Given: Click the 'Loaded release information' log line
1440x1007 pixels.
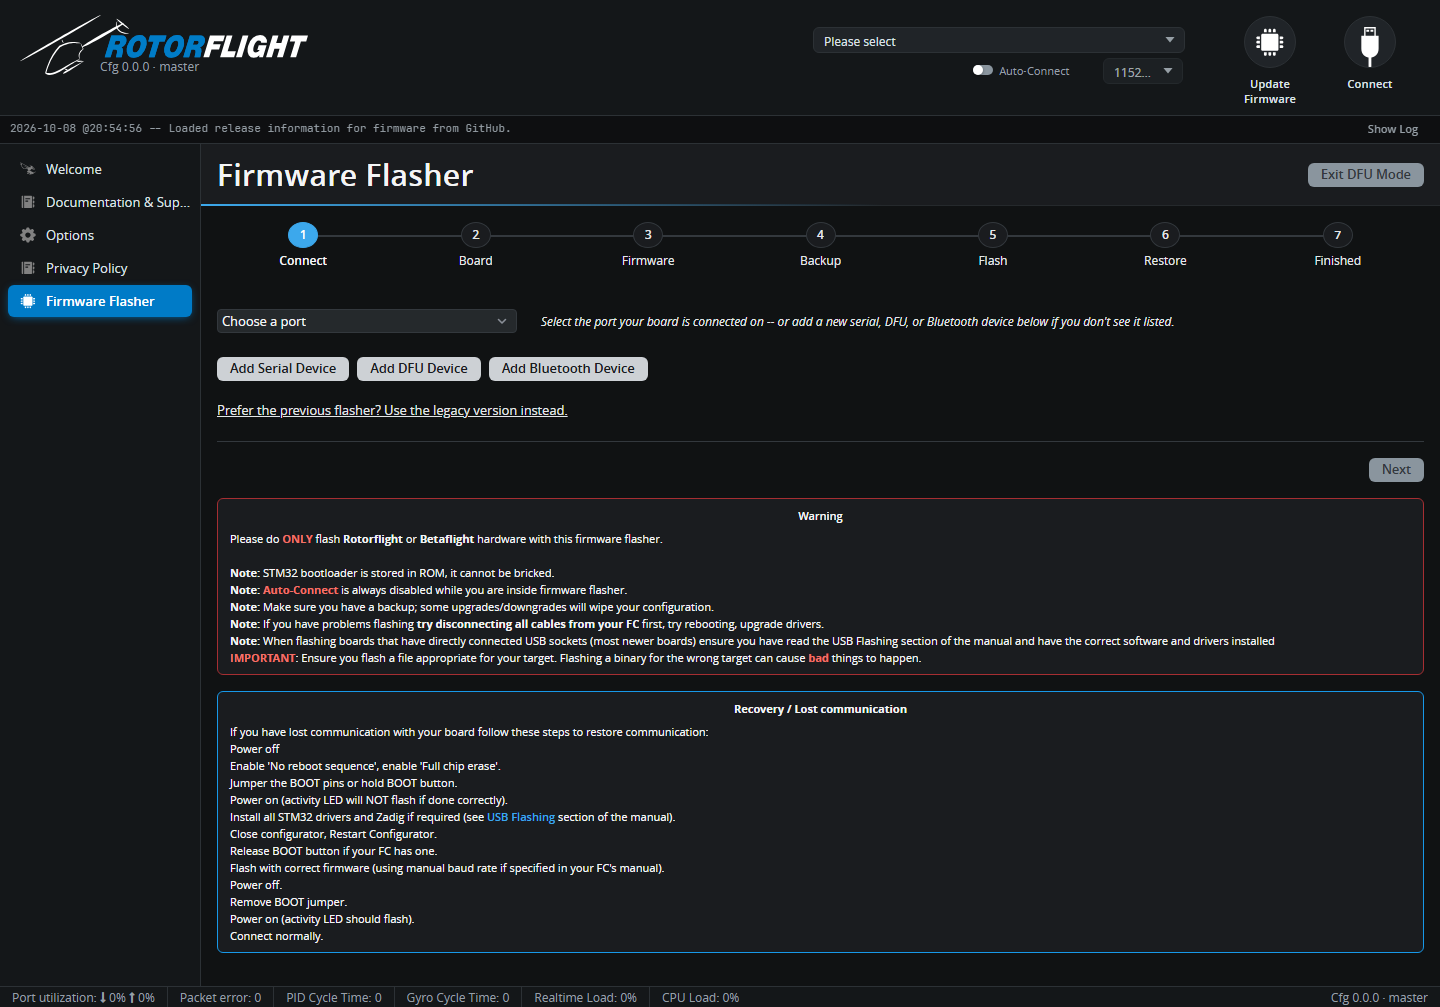Looking at the screenshot, I should point(260,128).
